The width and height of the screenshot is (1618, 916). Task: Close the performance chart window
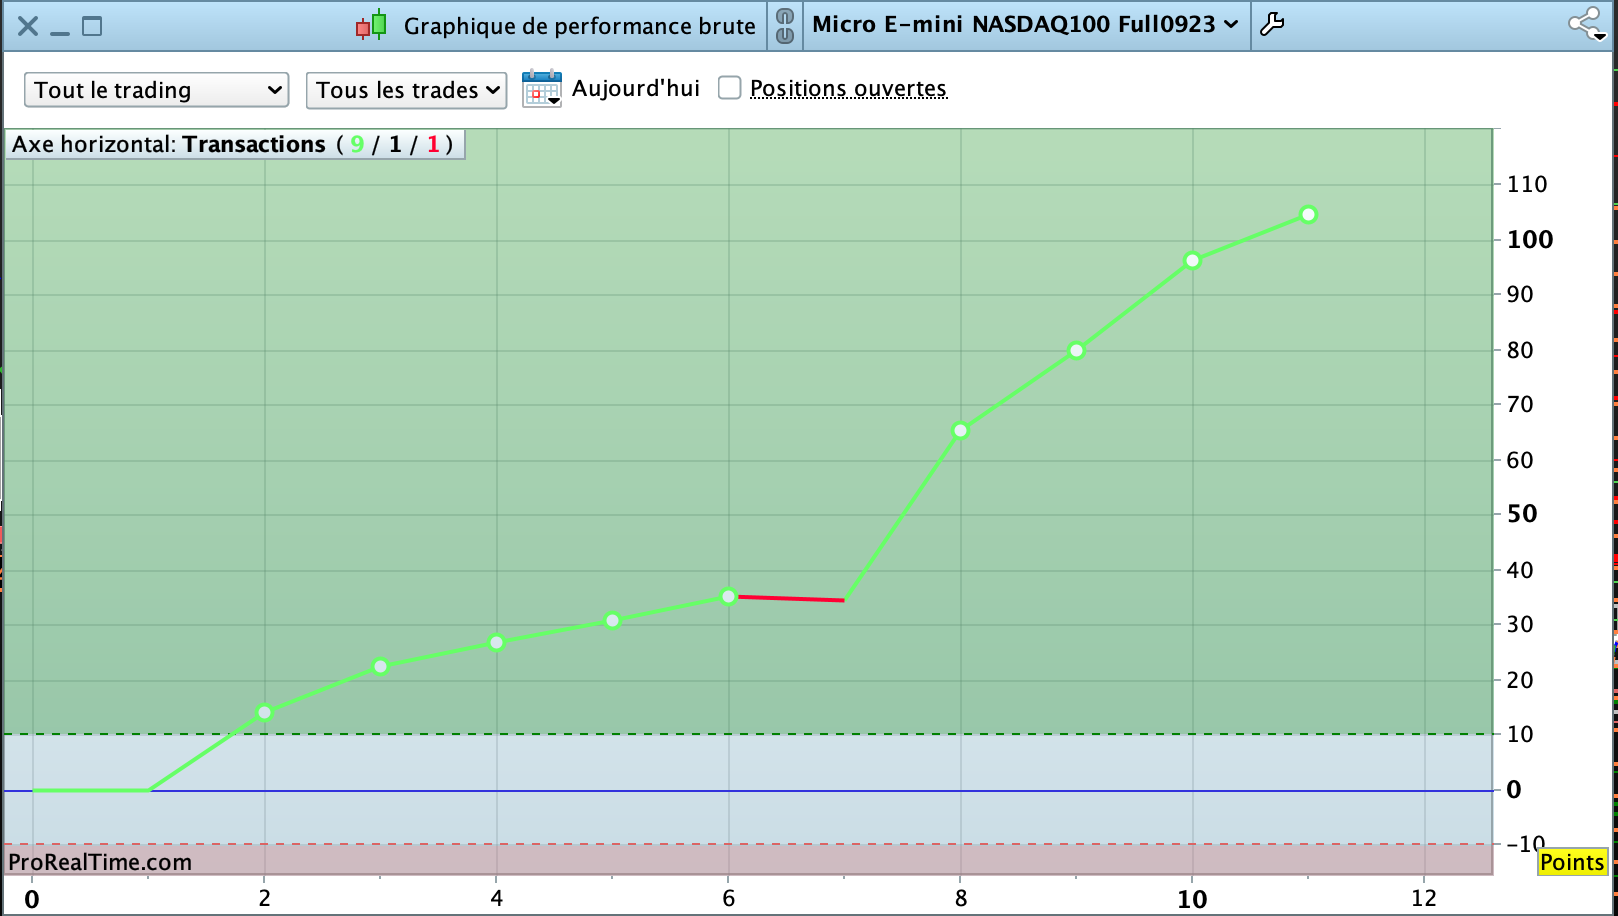click(28, 26)
